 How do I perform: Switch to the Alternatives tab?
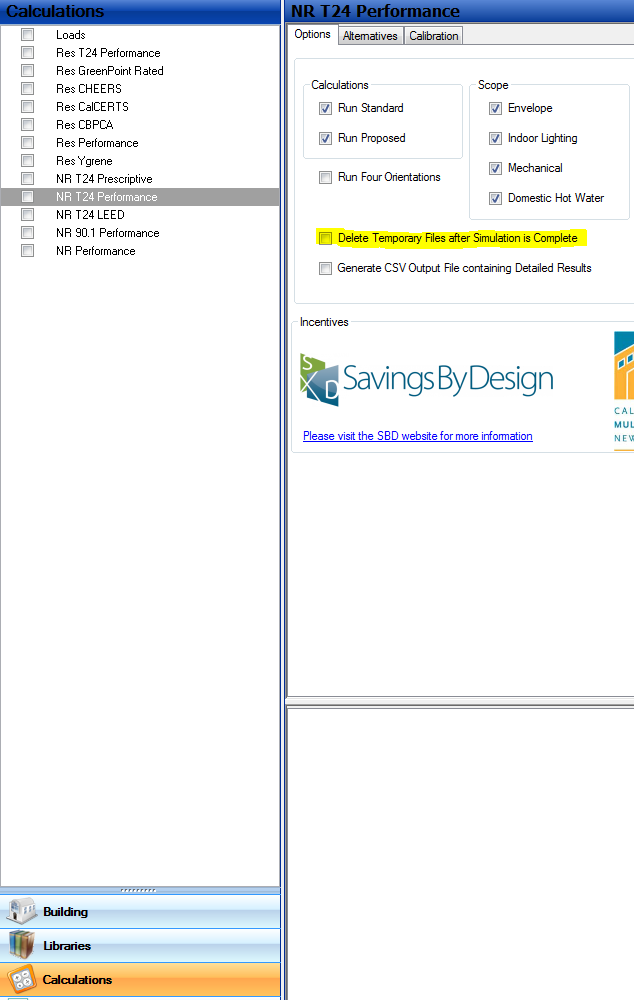click(x=370, y=36)
